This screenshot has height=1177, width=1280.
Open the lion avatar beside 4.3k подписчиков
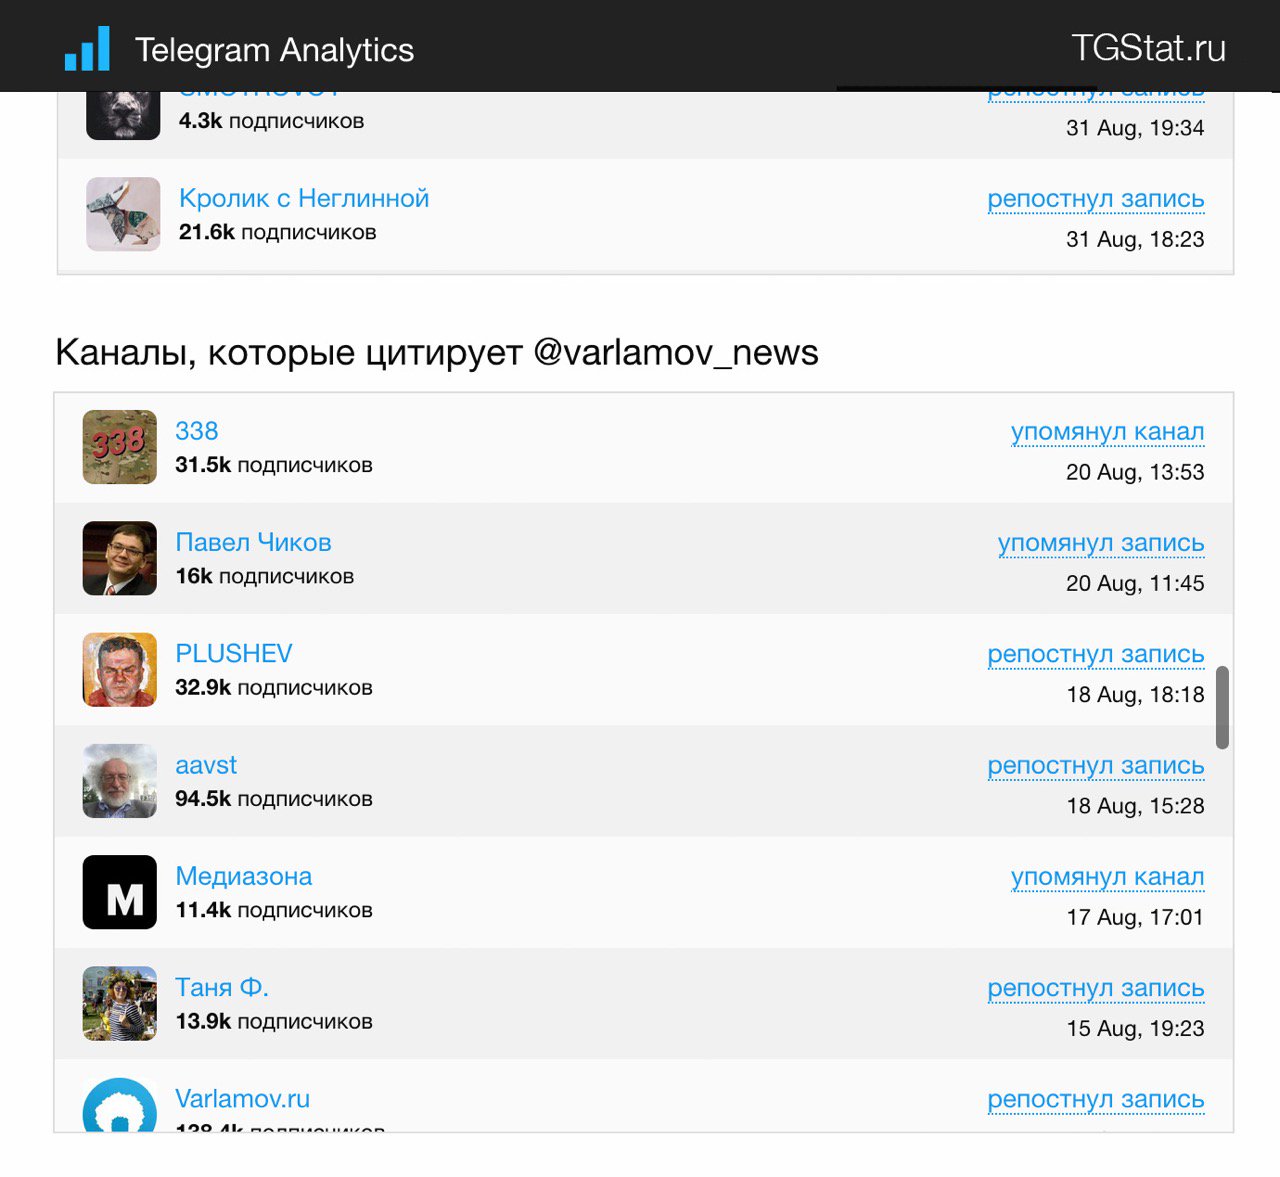123,115
